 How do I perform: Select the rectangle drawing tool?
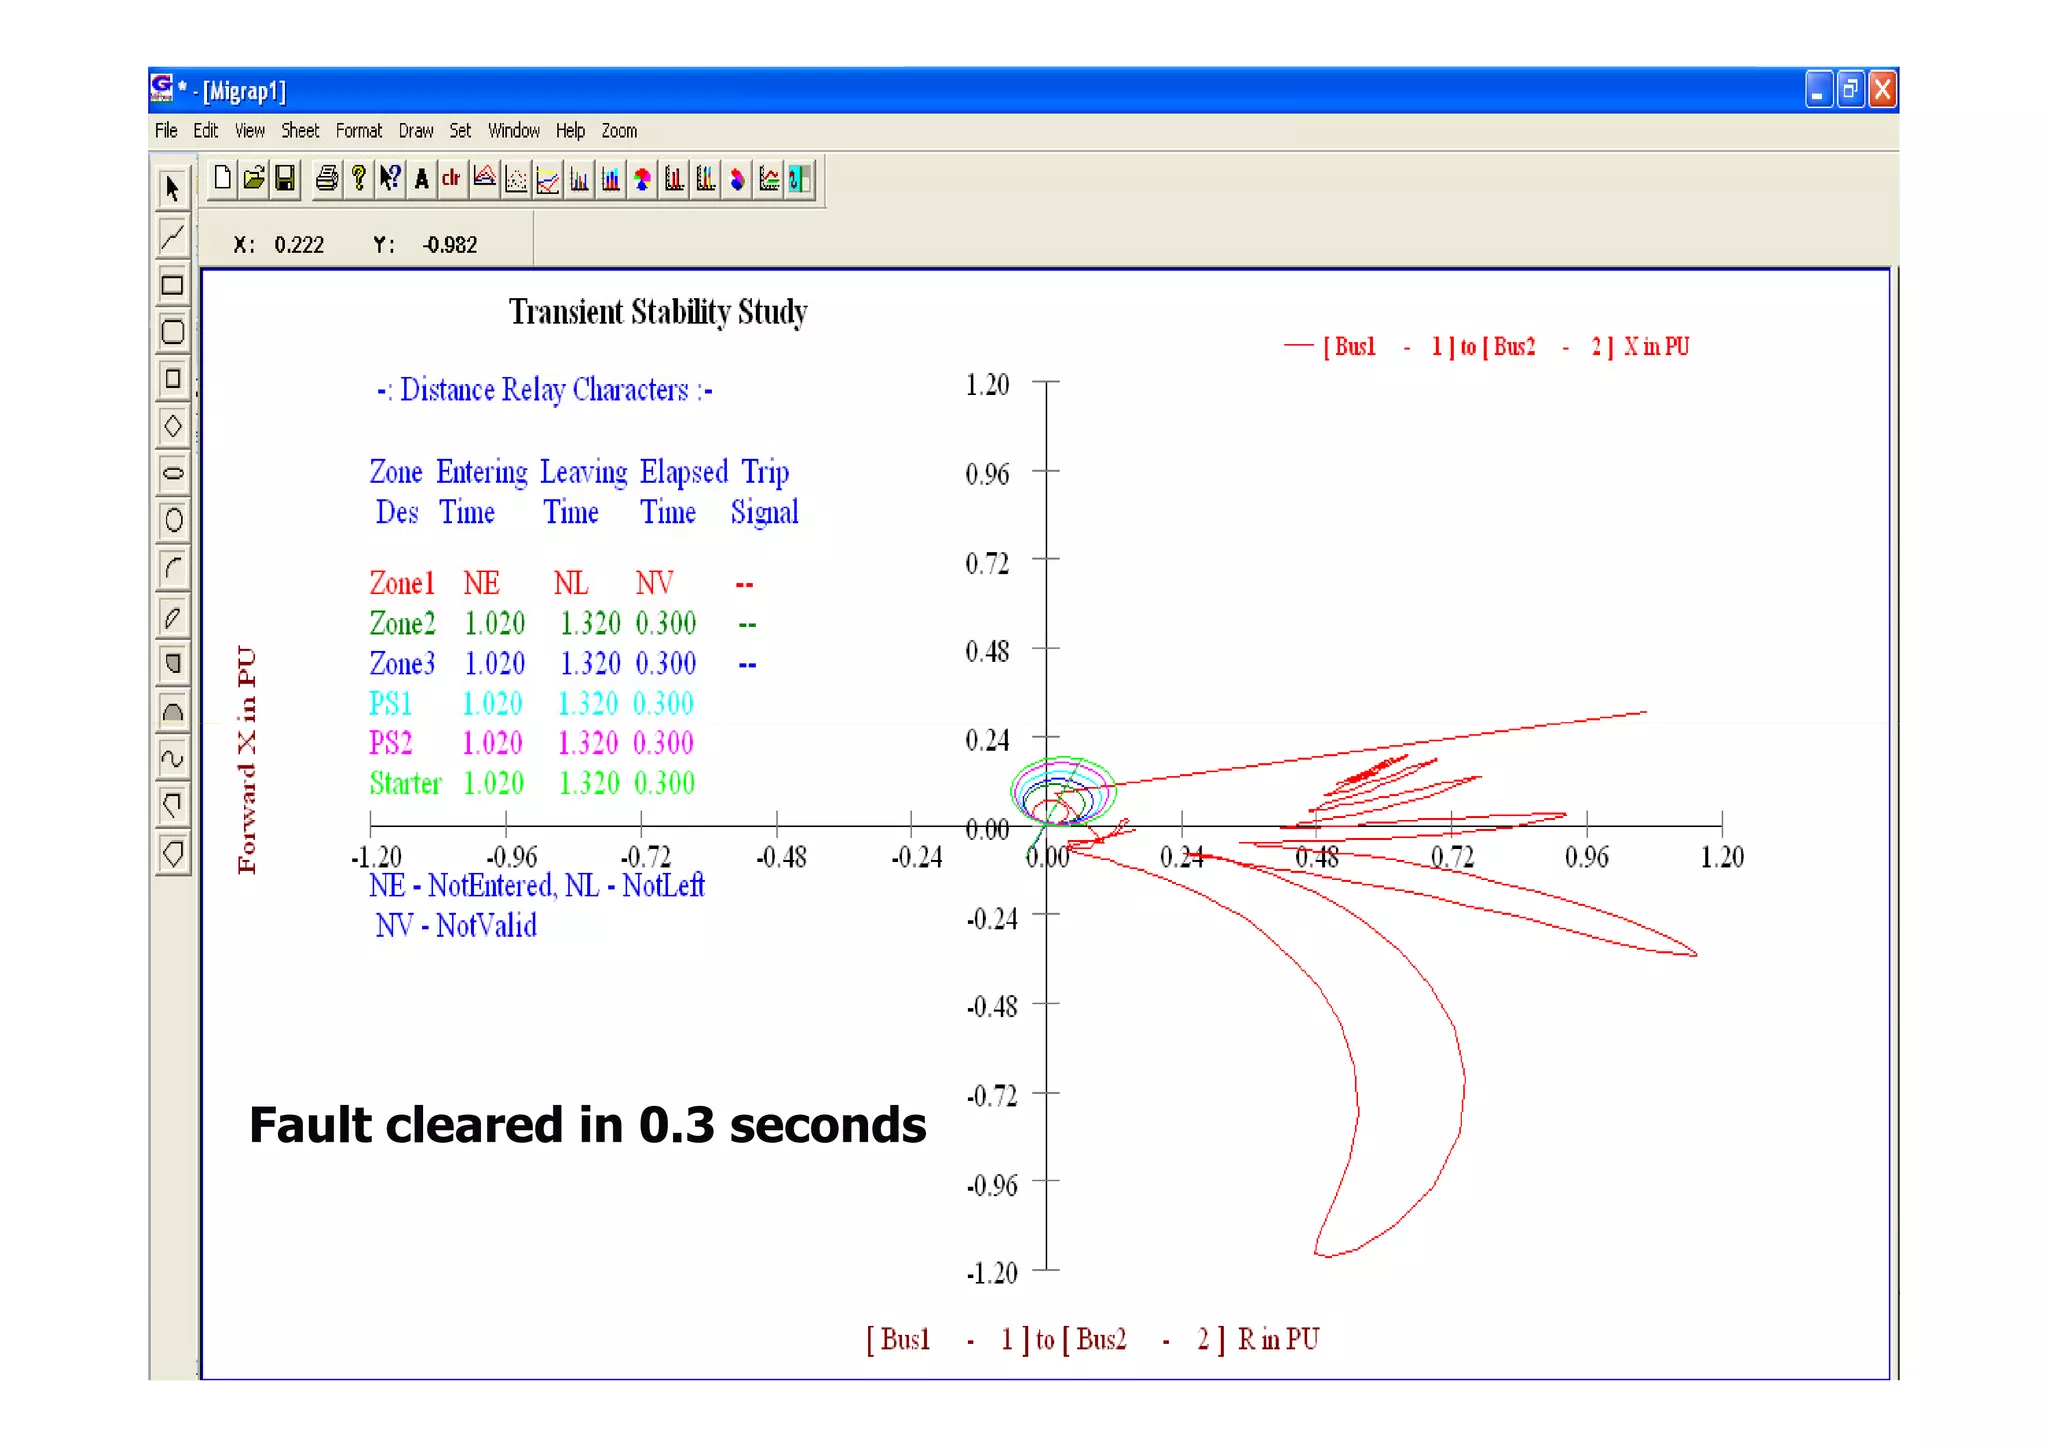173,284
